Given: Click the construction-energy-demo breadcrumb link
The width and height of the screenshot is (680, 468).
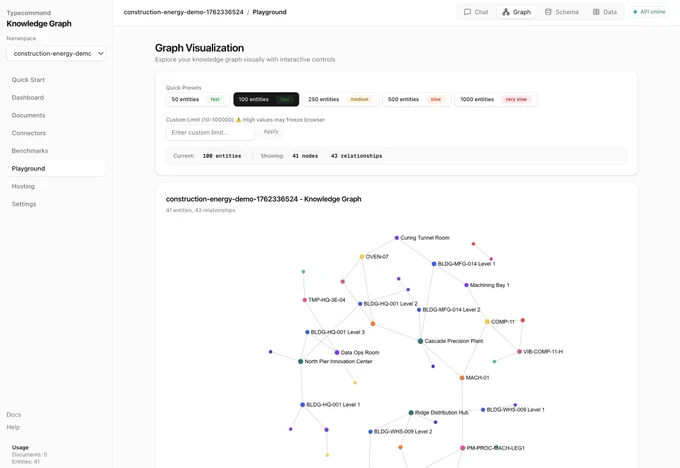Looking at the screenshot, I should [x=183, y=12].
